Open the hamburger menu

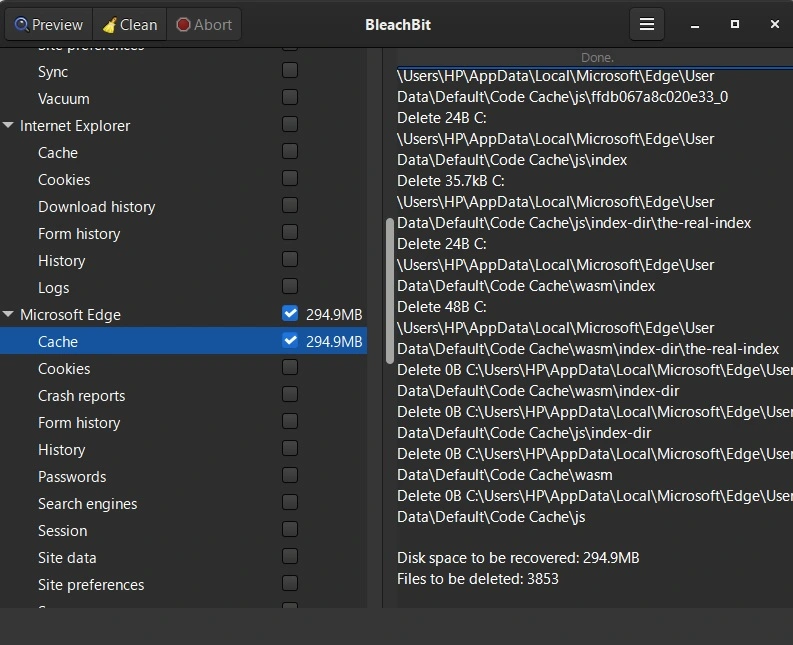click(646, 24)
